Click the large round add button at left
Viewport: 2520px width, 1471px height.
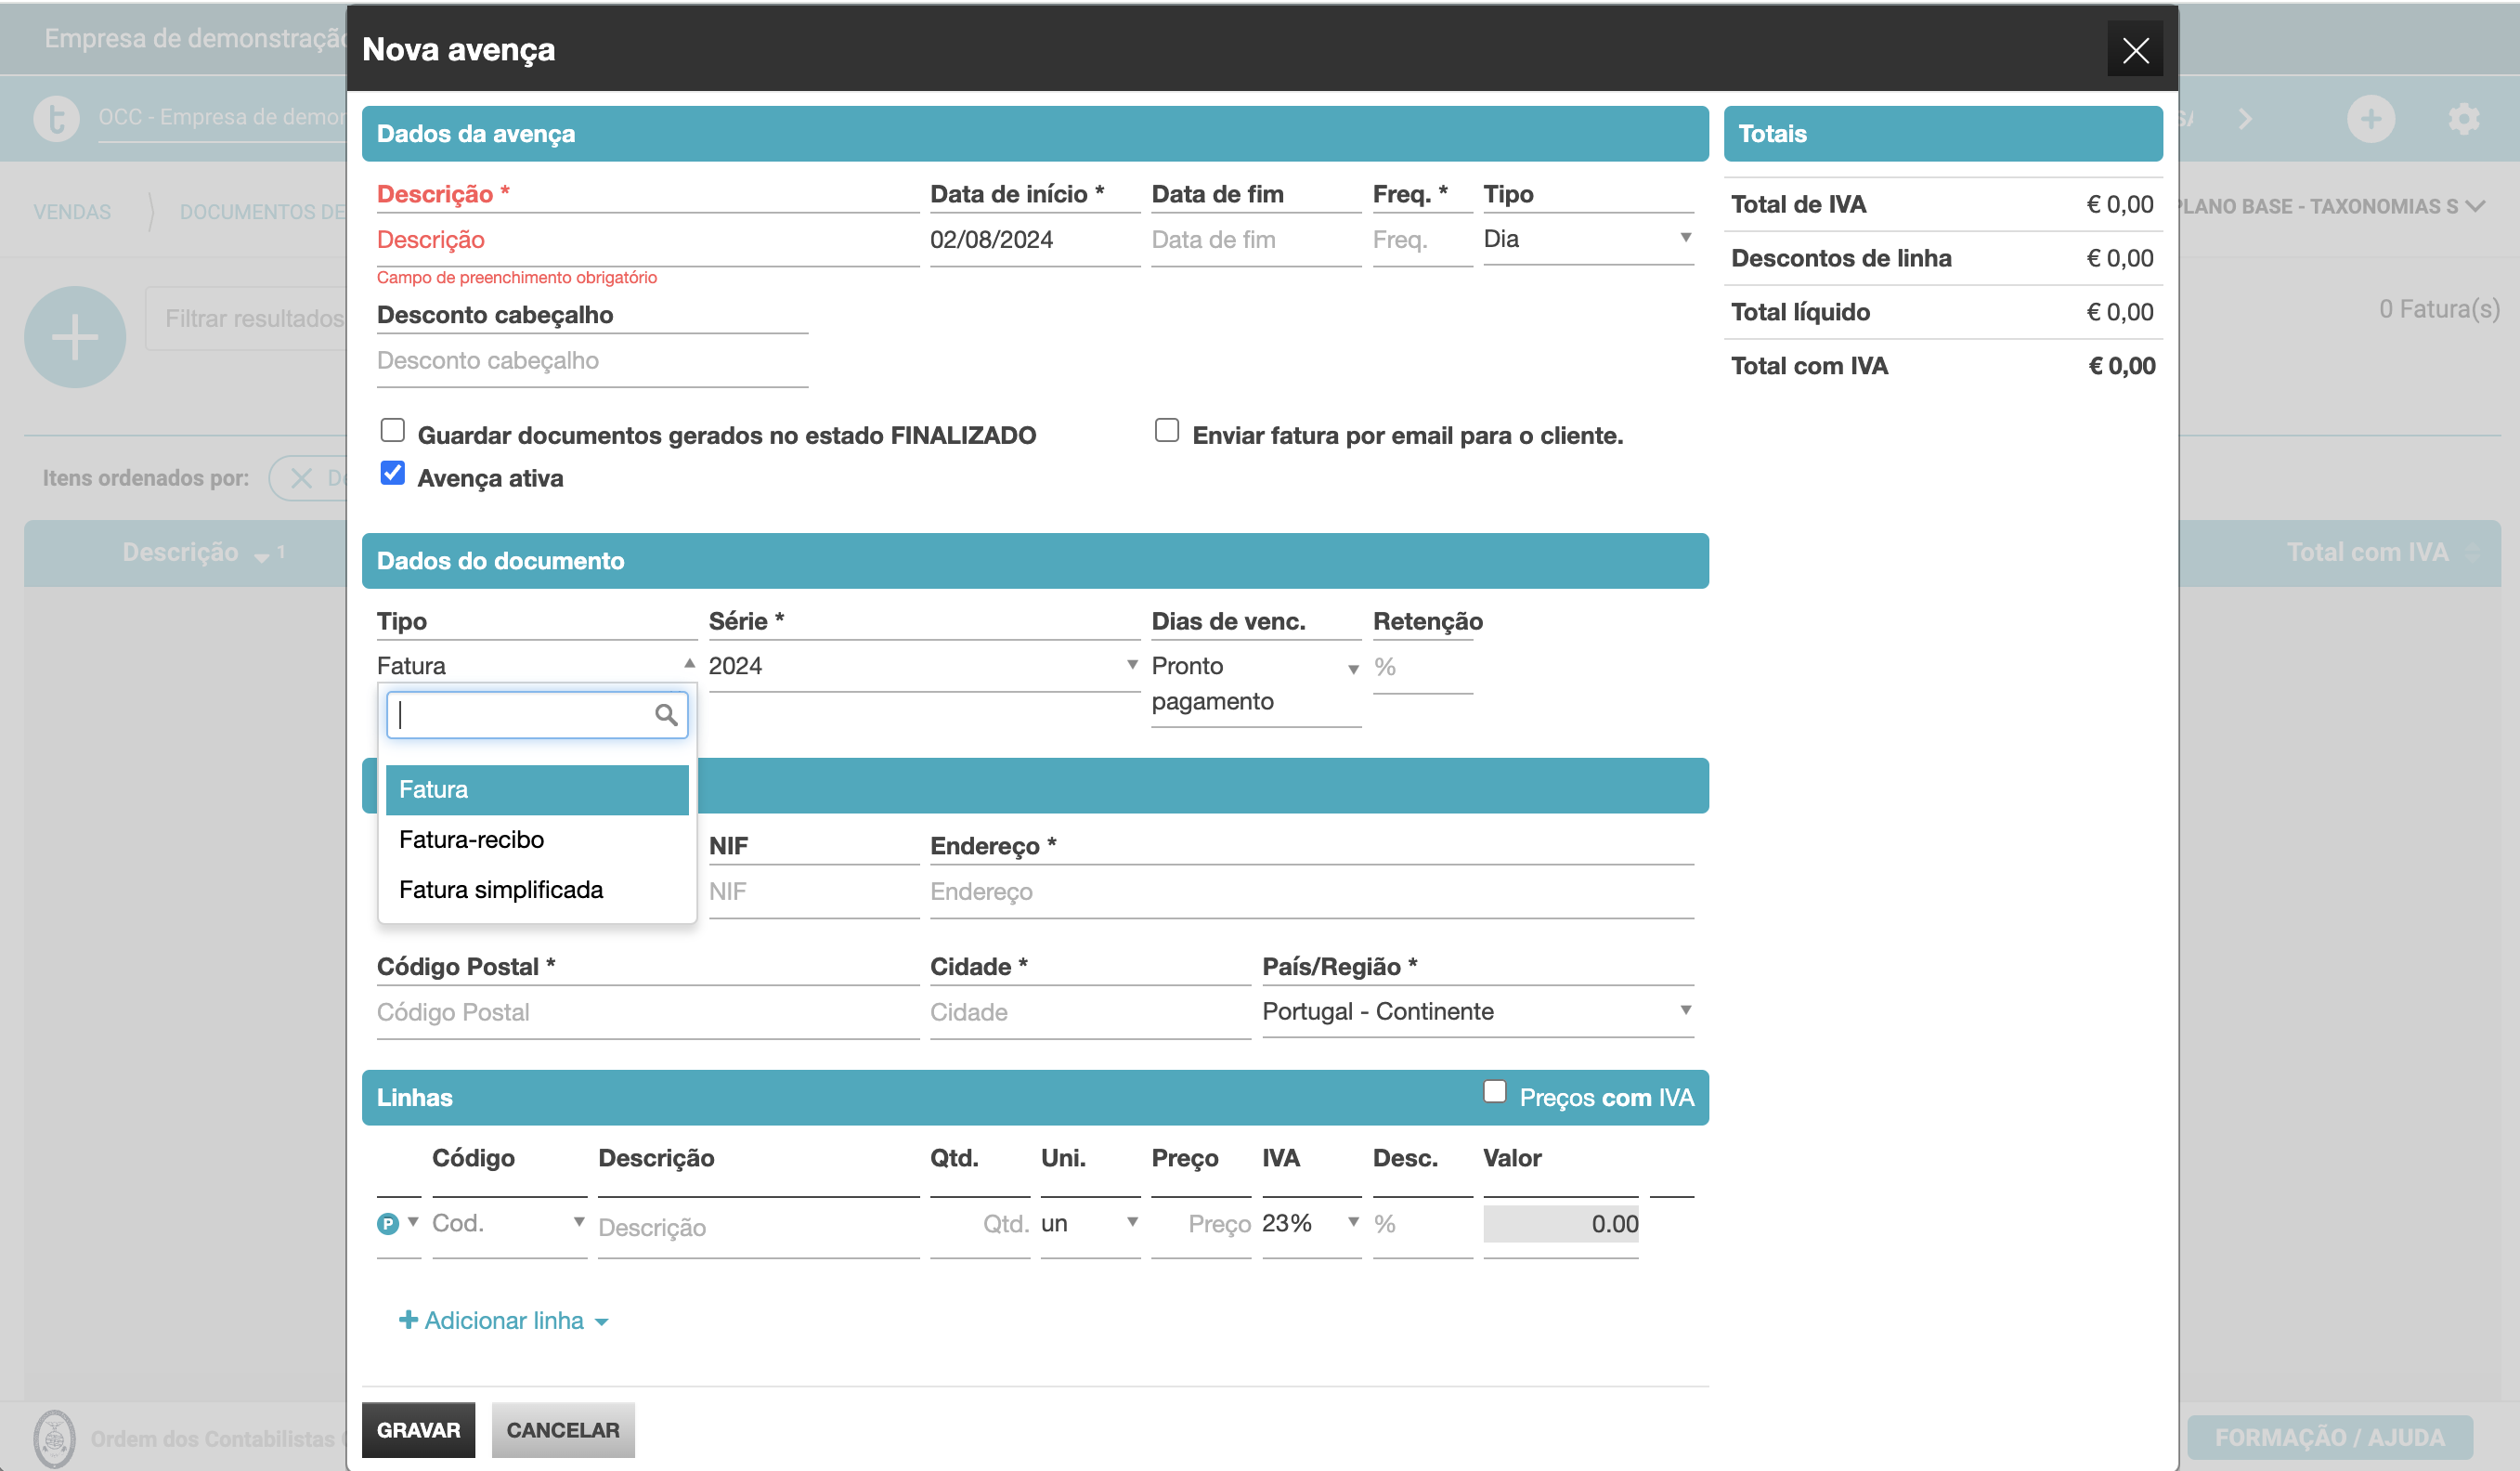click(75, 337)
